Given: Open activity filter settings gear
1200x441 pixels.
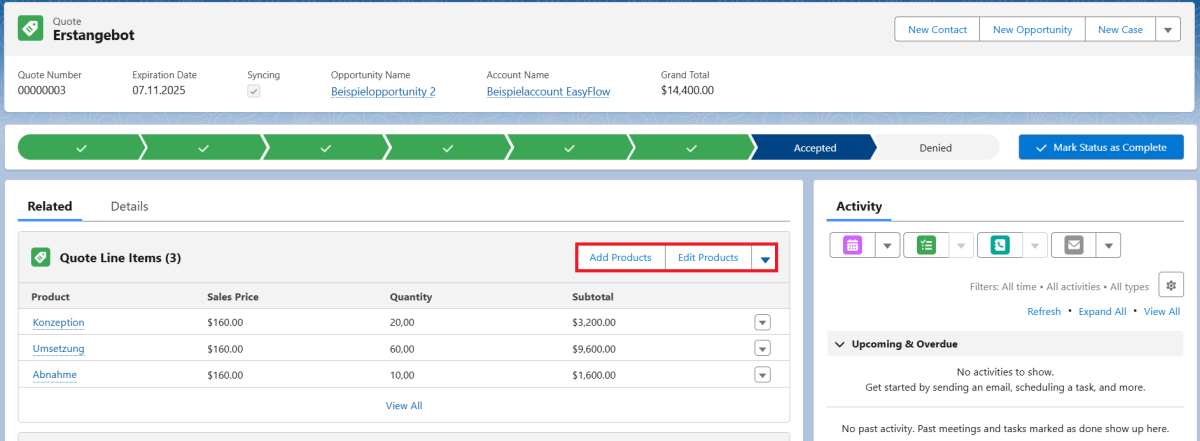Looking at the screenshot, I should coord(1170,285).
